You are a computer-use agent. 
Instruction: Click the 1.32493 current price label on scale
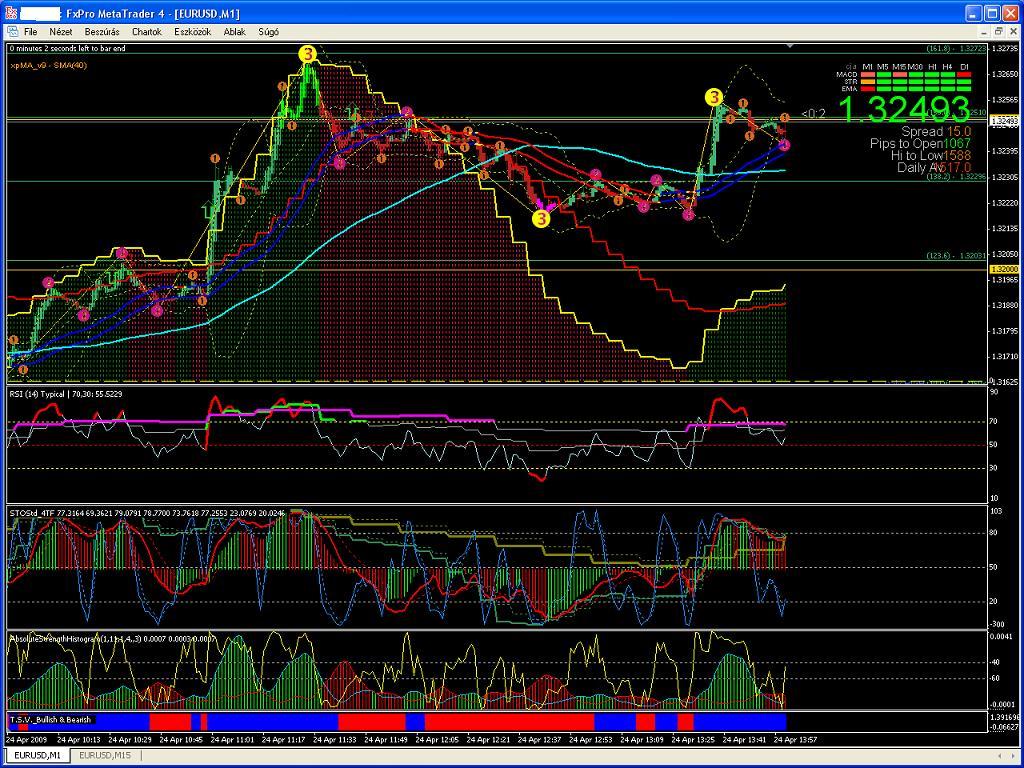pos(1003,121)
